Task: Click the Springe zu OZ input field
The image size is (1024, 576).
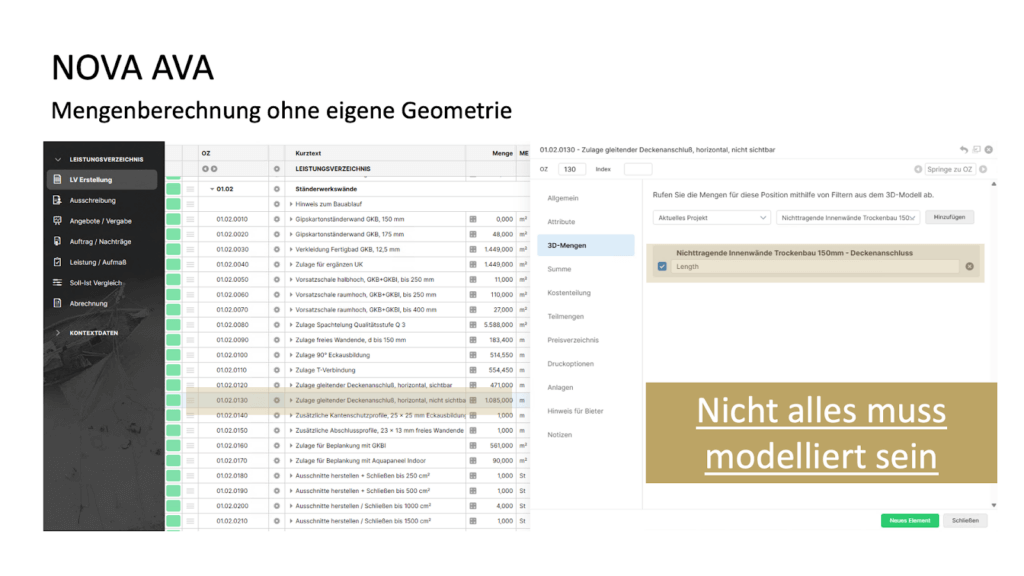Action: [948, 169]
